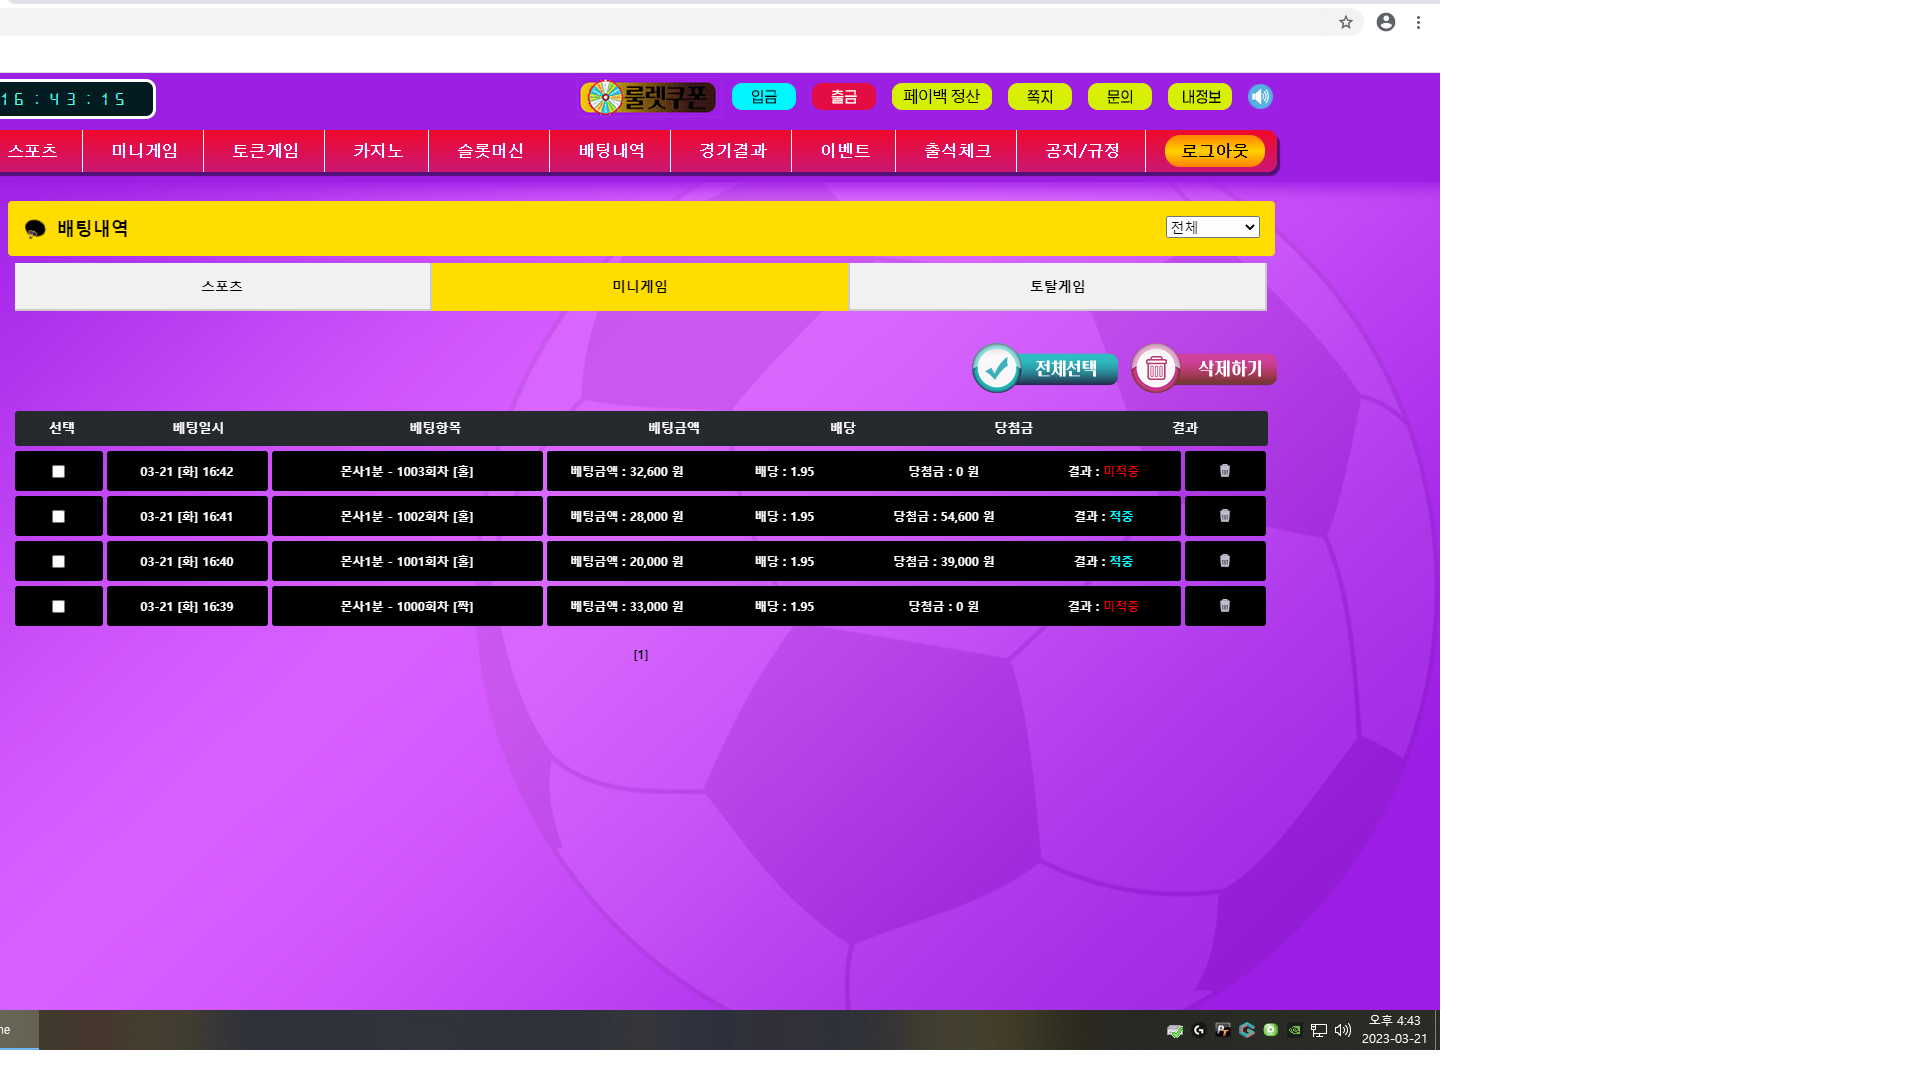
Task: Click page number [1] link
Action: 641,655
